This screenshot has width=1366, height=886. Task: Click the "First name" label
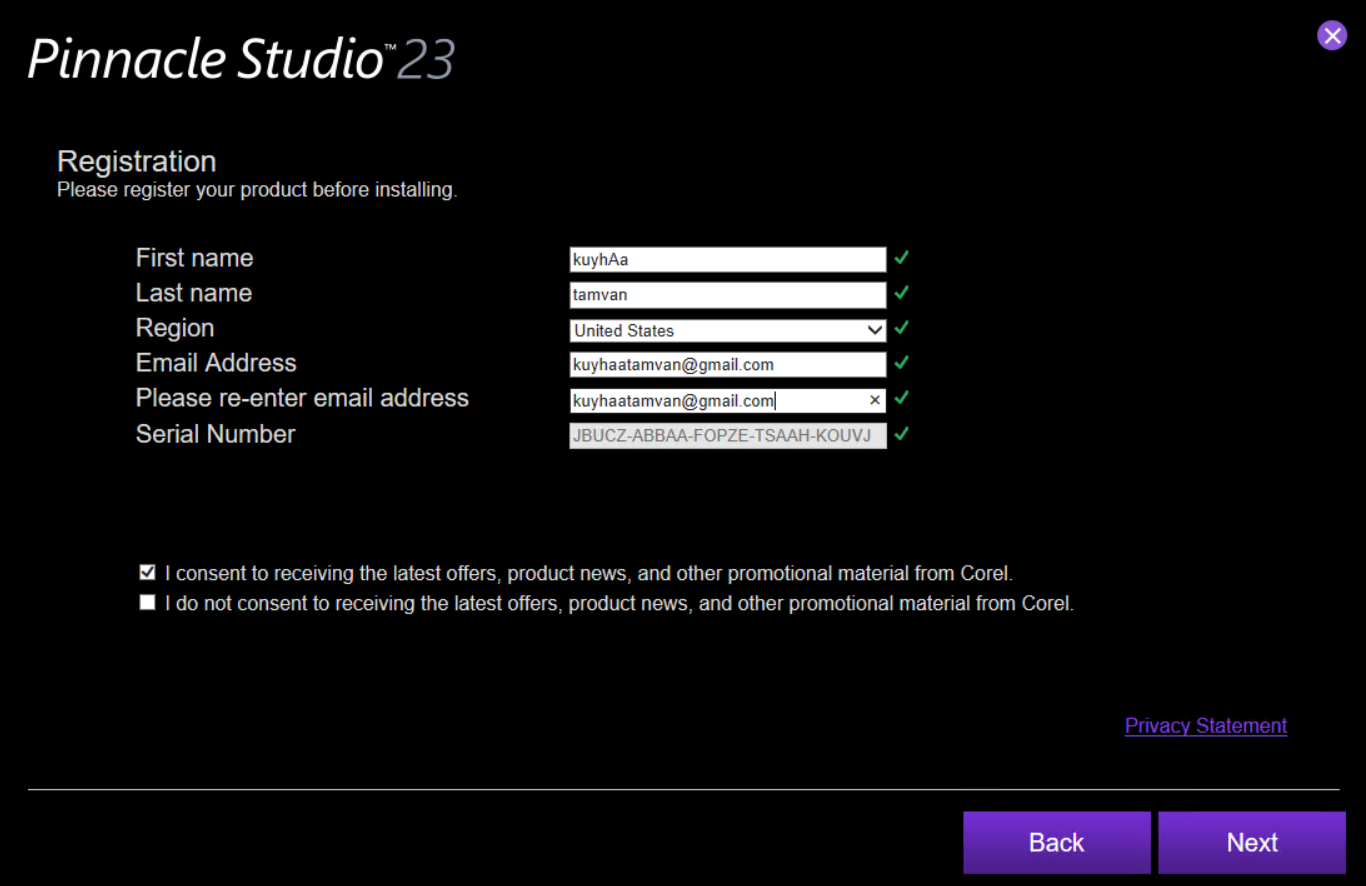point(195,258)
